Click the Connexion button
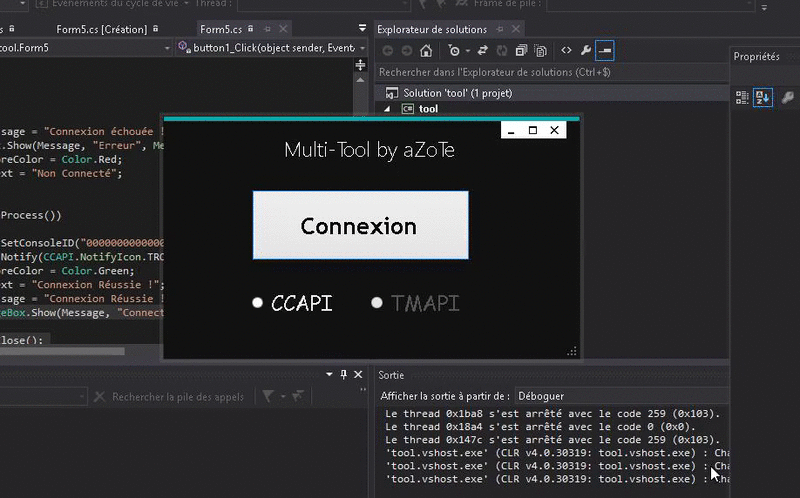Image resolution: width=800 pixels, height=498 pixels. [x=361, y=225]
